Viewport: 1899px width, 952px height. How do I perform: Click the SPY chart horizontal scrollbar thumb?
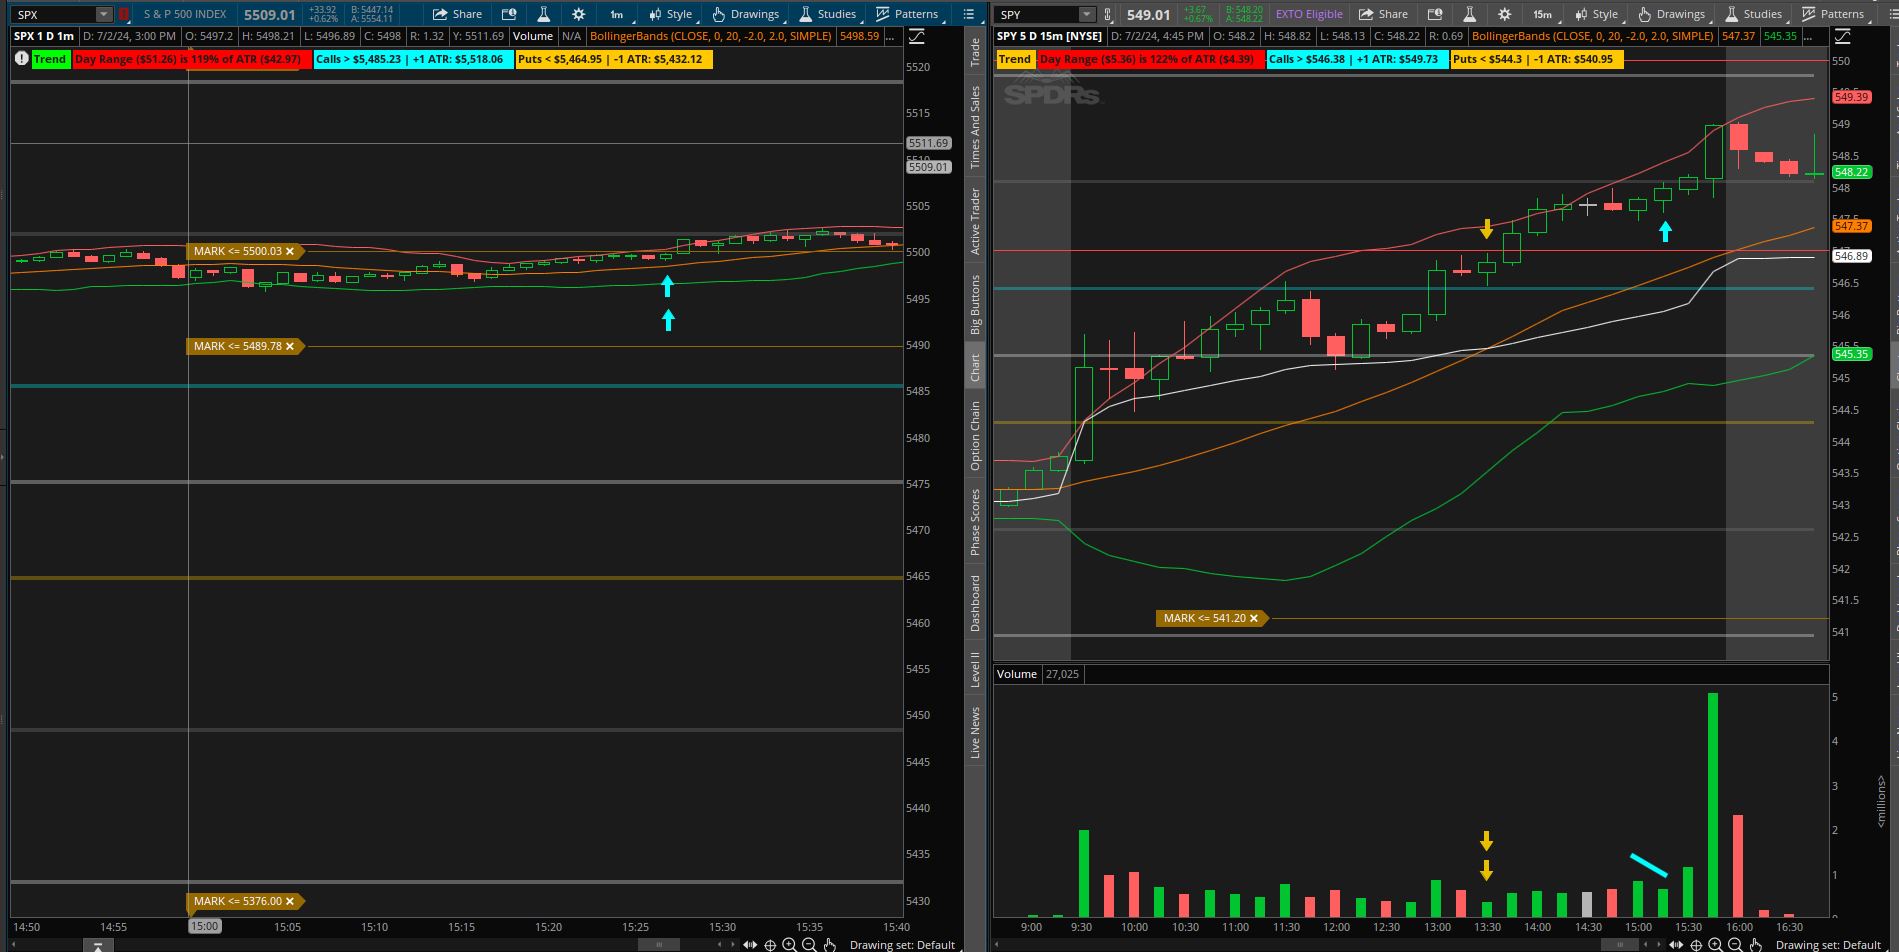pos(1620,945)
